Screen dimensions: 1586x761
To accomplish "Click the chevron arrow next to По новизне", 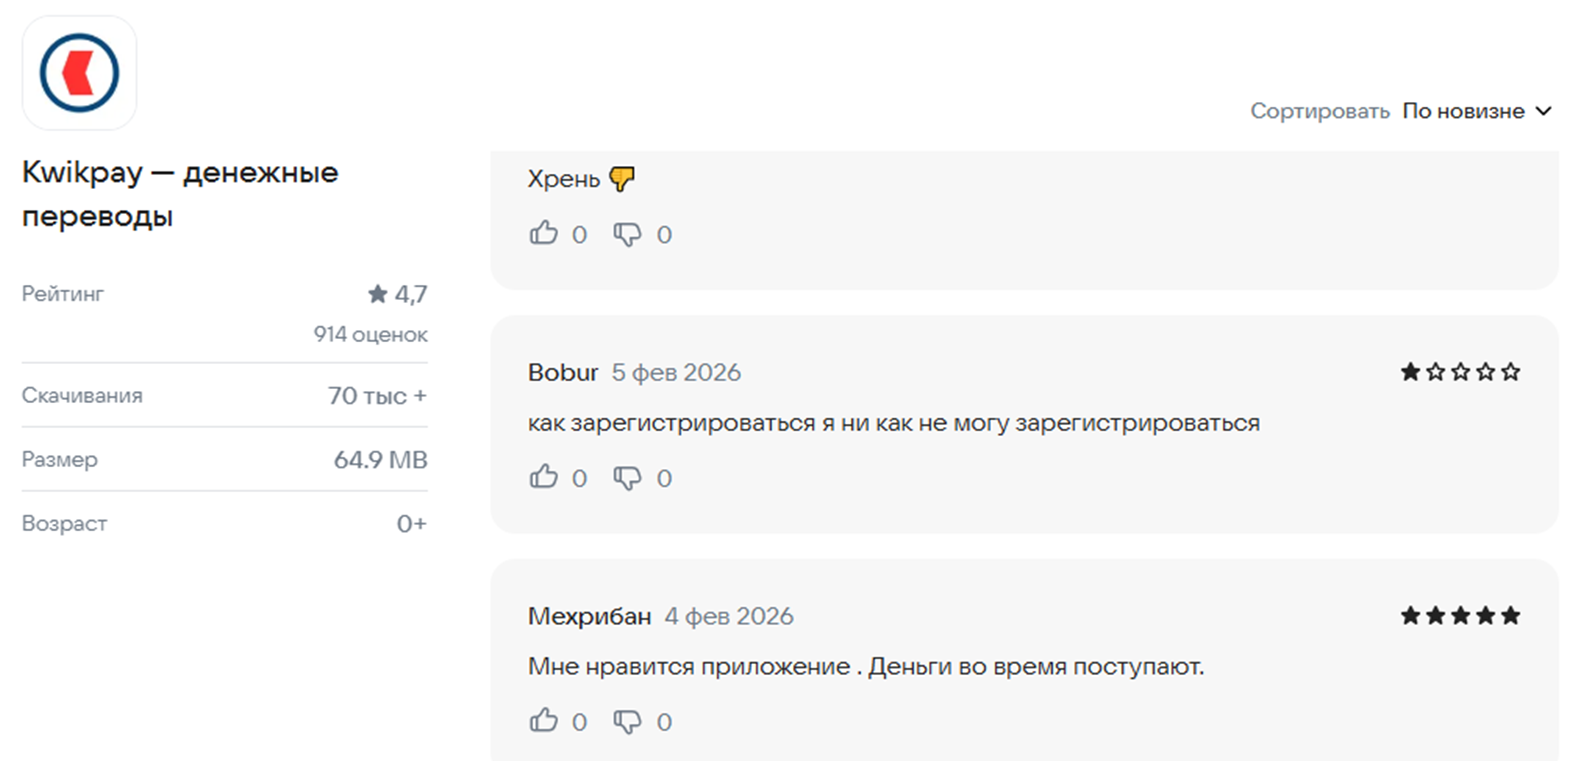I will 1543,111.
